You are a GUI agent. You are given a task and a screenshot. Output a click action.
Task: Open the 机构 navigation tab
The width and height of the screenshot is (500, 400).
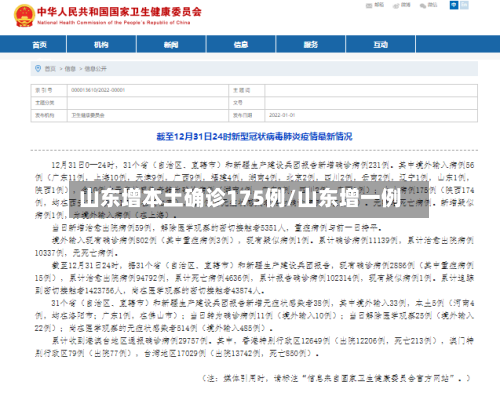coord(101,44)
